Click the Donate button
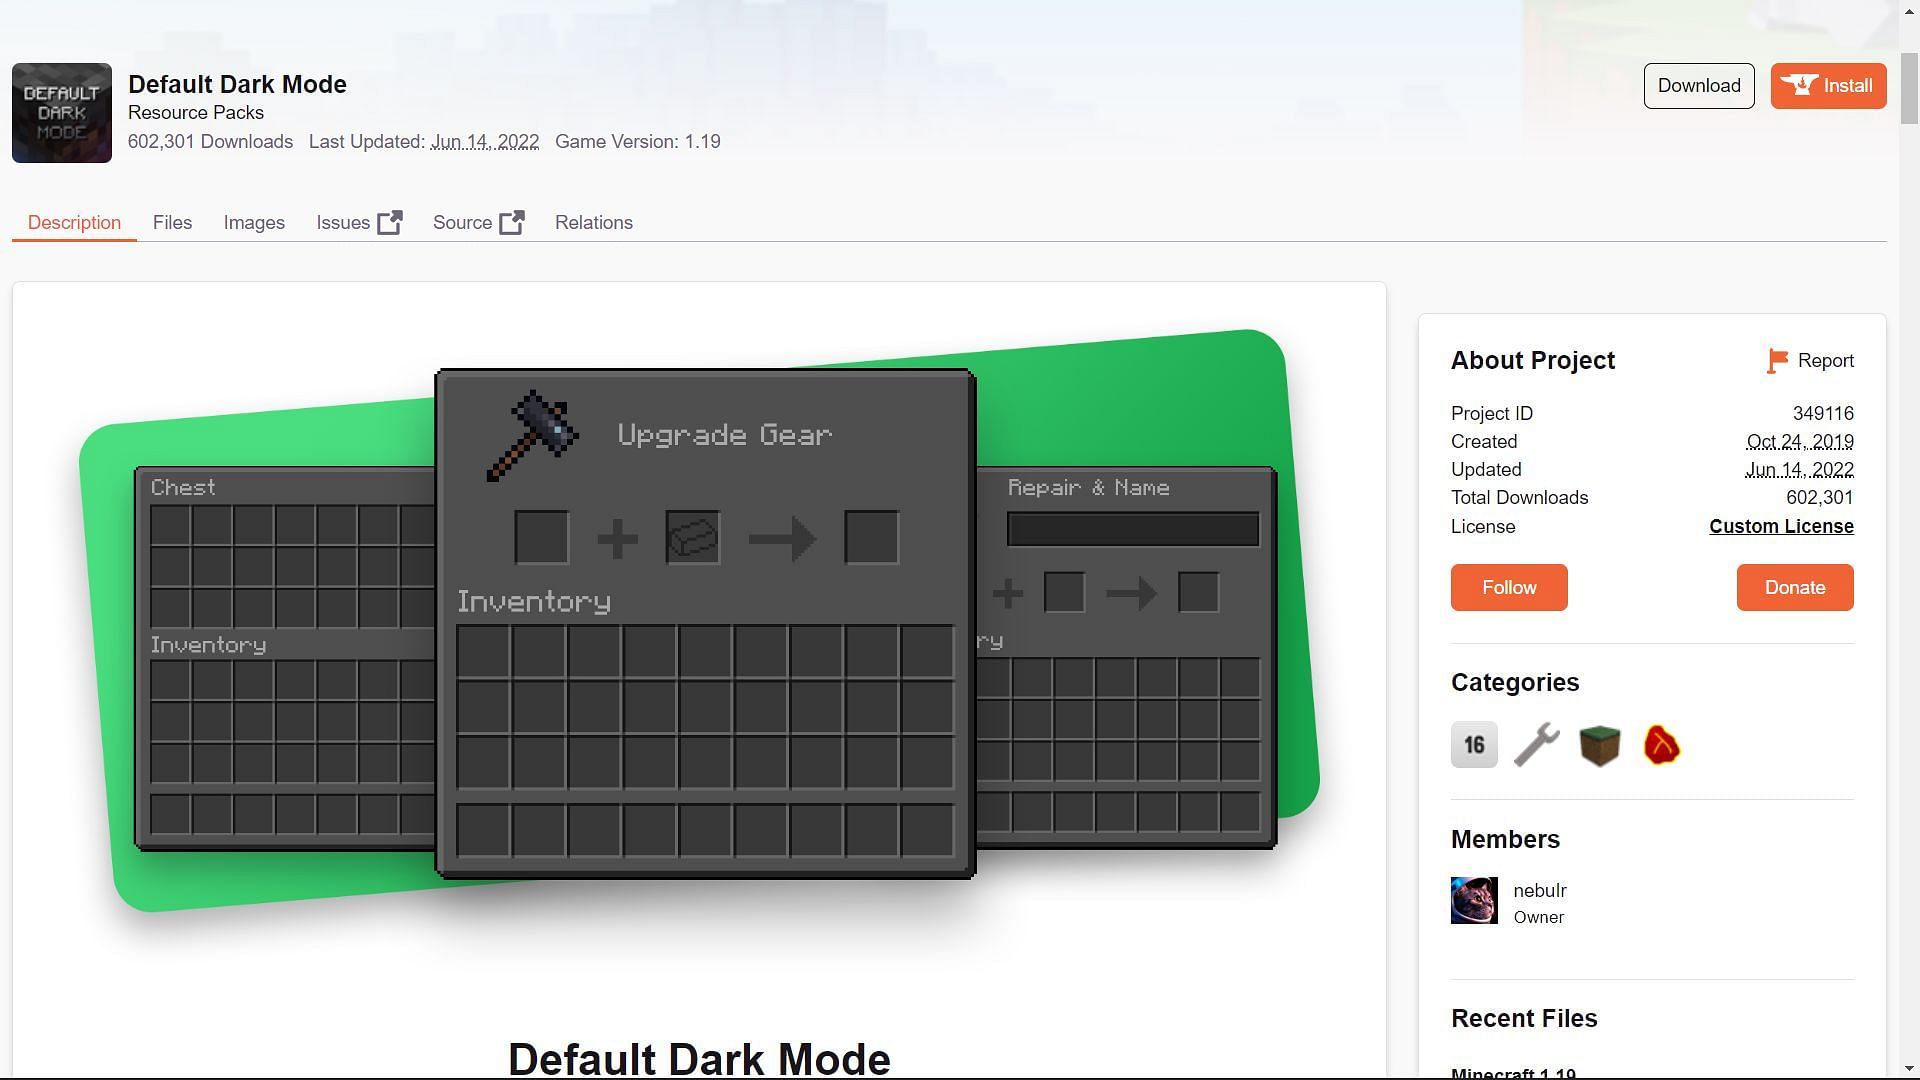Screen dimensions: 1920x1080 click(x=1795, y=588)
